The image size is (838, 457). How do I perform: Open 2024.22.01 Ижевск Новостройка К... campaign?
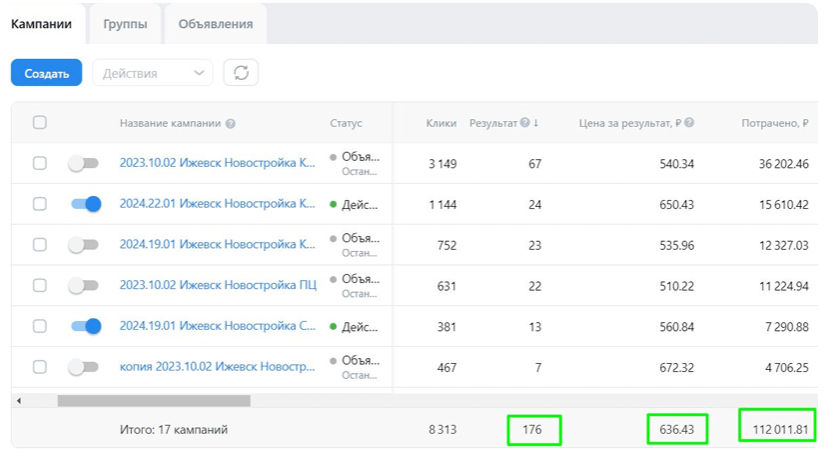pyautogui.click(x=218, y=204)
